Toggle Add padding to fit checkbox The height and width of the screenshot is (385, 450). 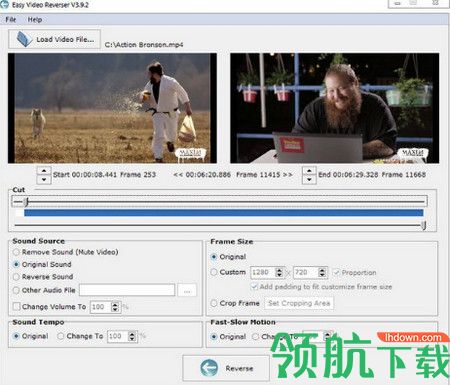[x=321, y=287]
